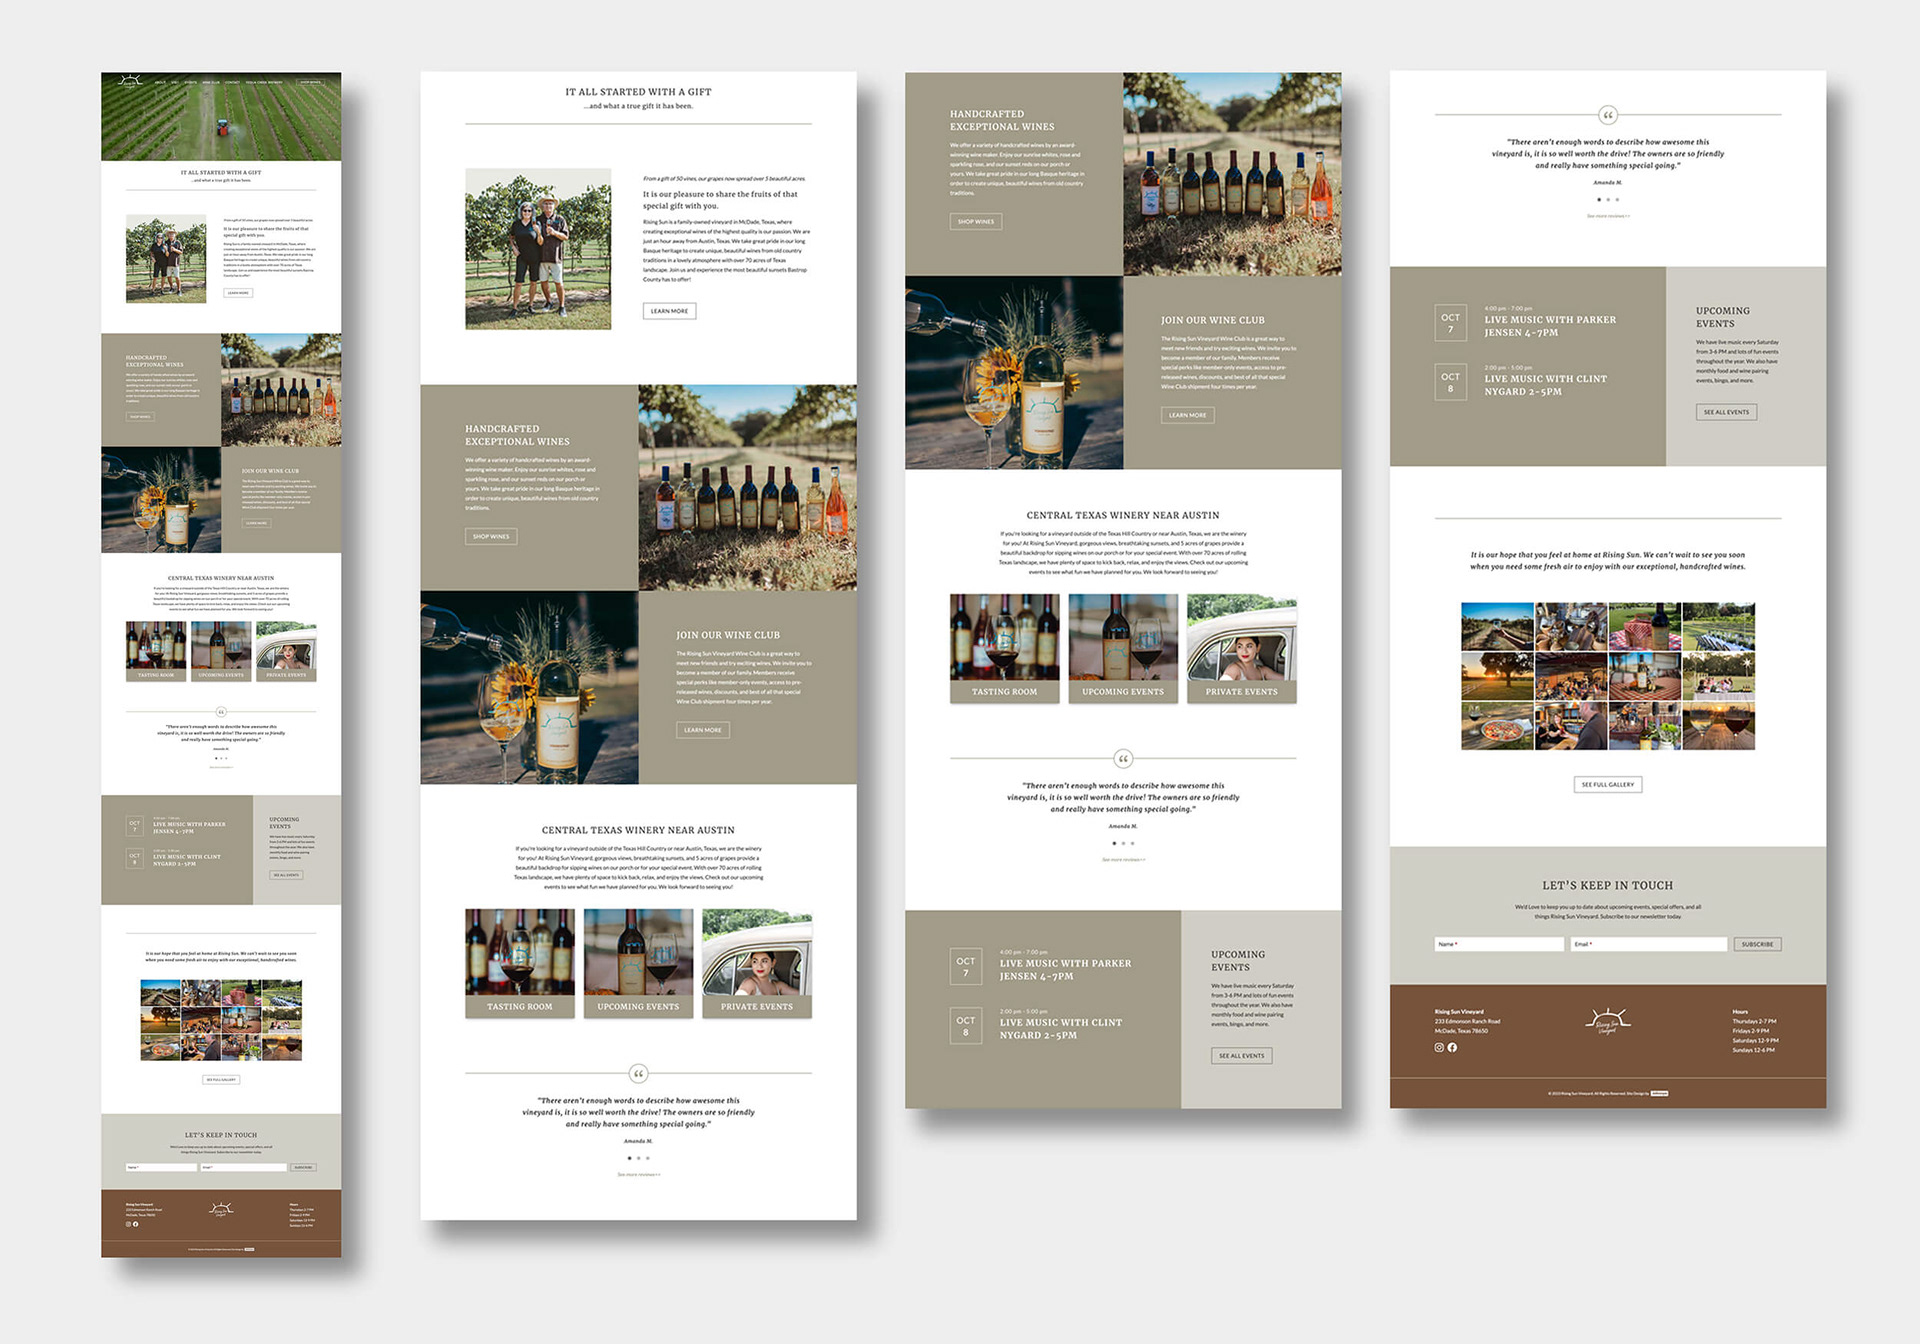Screen dimensions: 1920x1344
Task: Open the CONTACT item in the header navigation
Action: point(232,82)
